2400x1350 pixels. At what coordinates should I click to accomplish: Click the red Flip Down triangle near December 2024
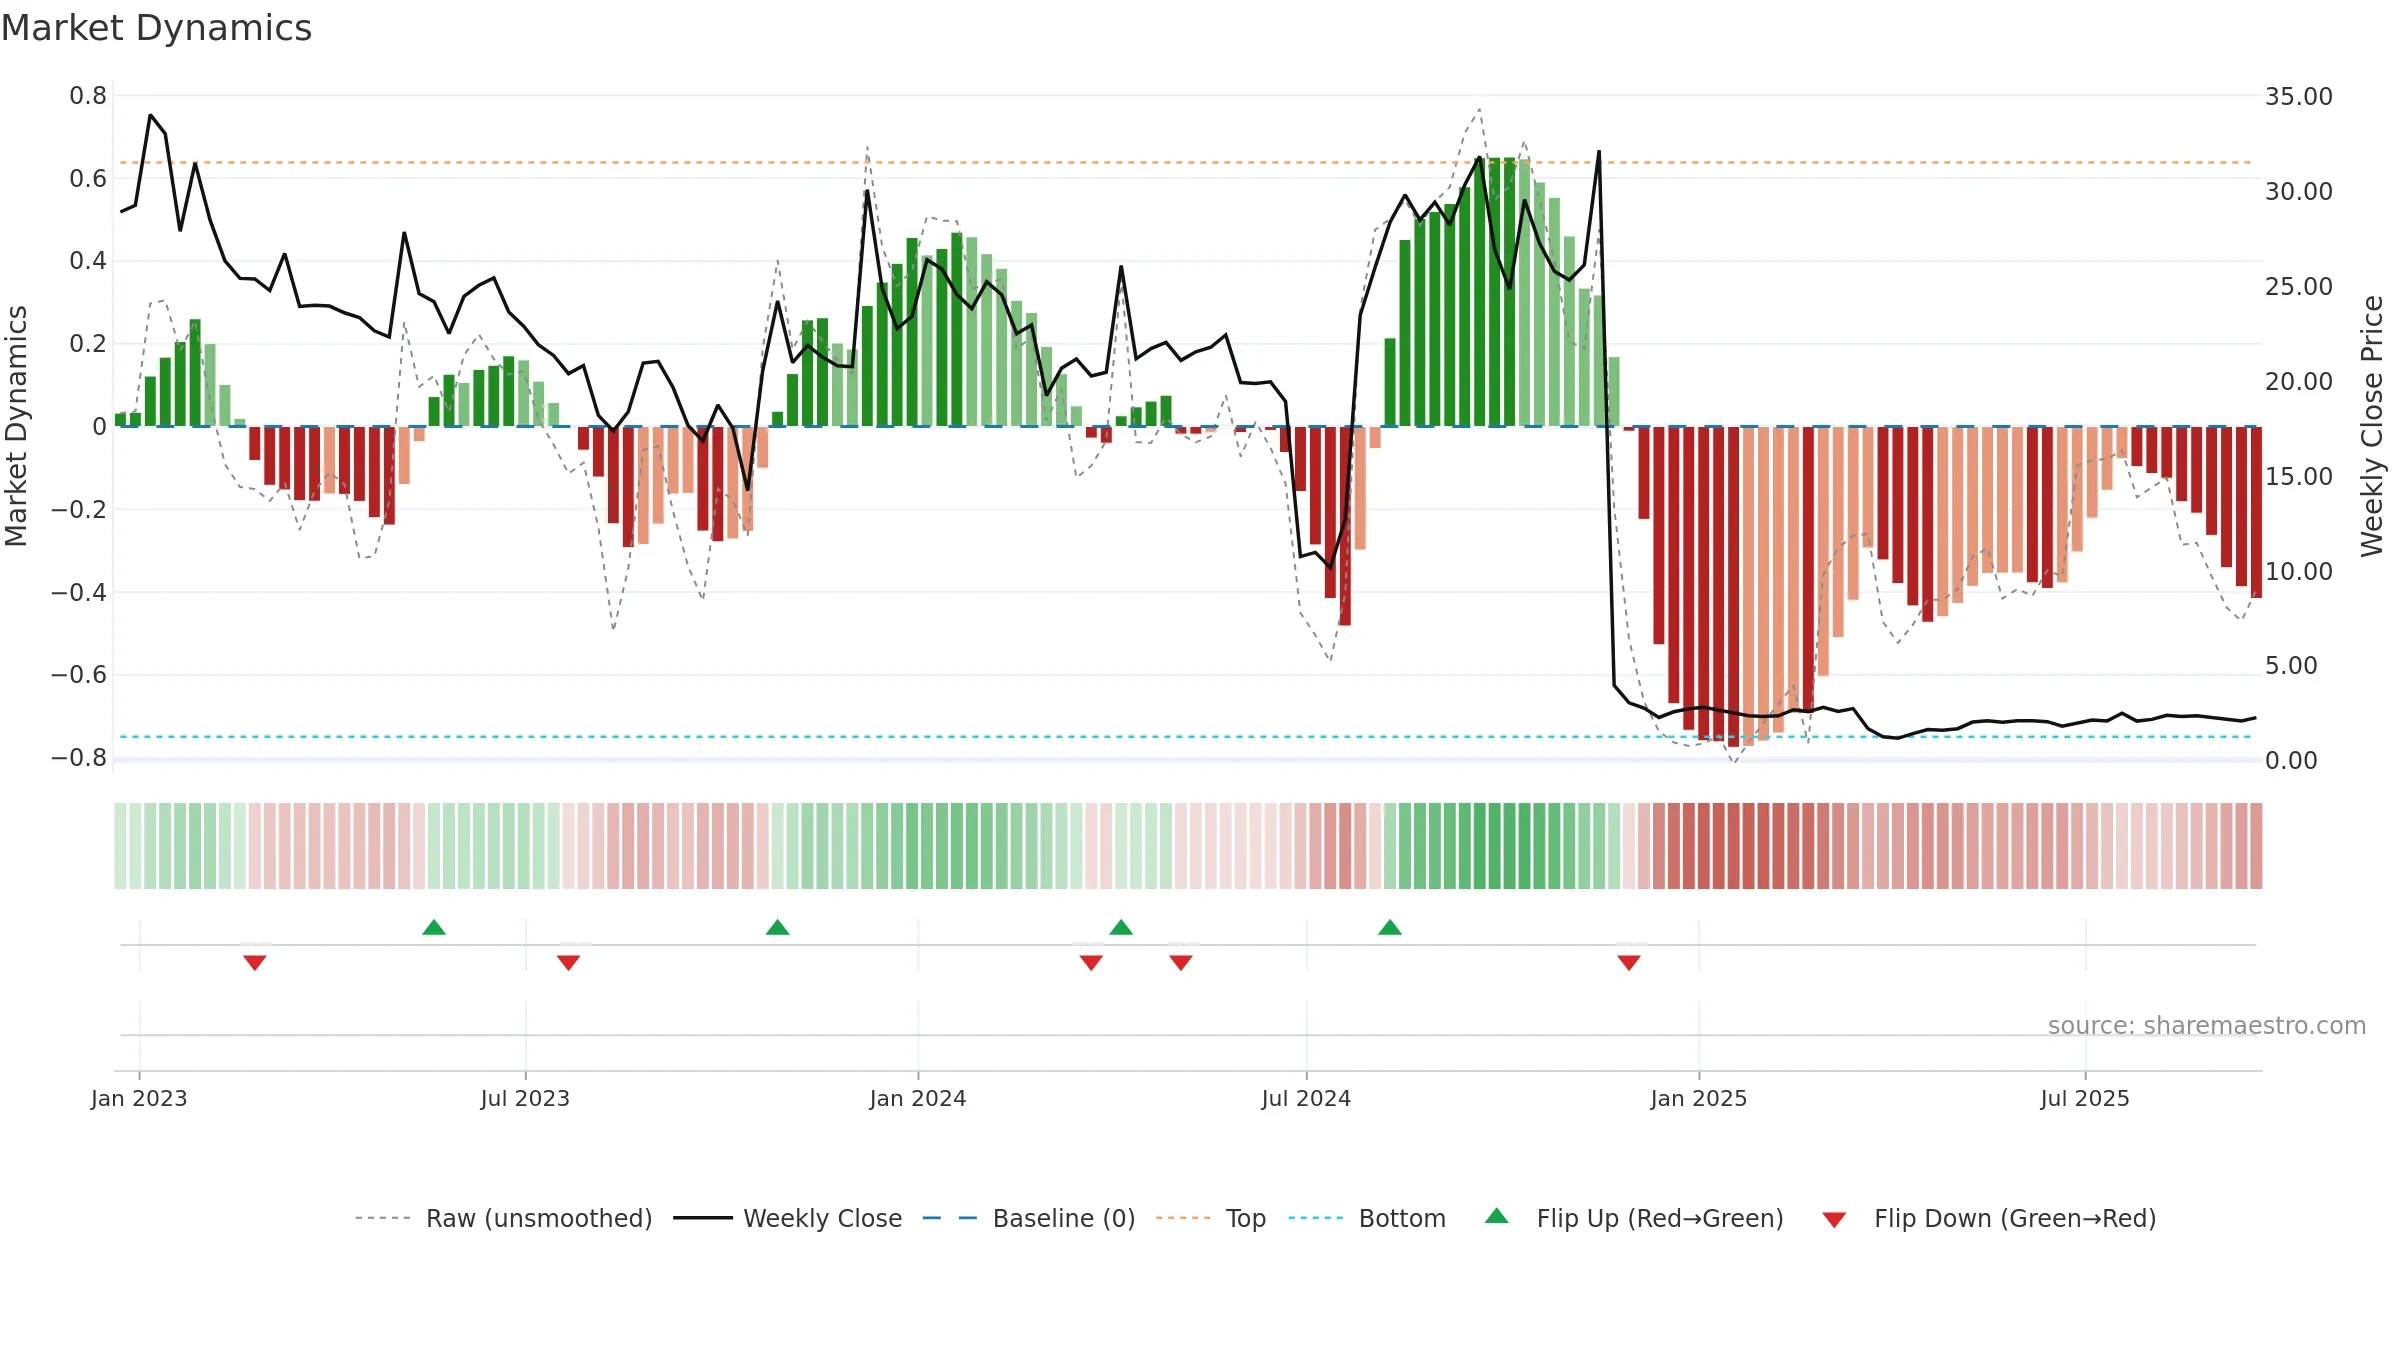(x=1629, y=962)
